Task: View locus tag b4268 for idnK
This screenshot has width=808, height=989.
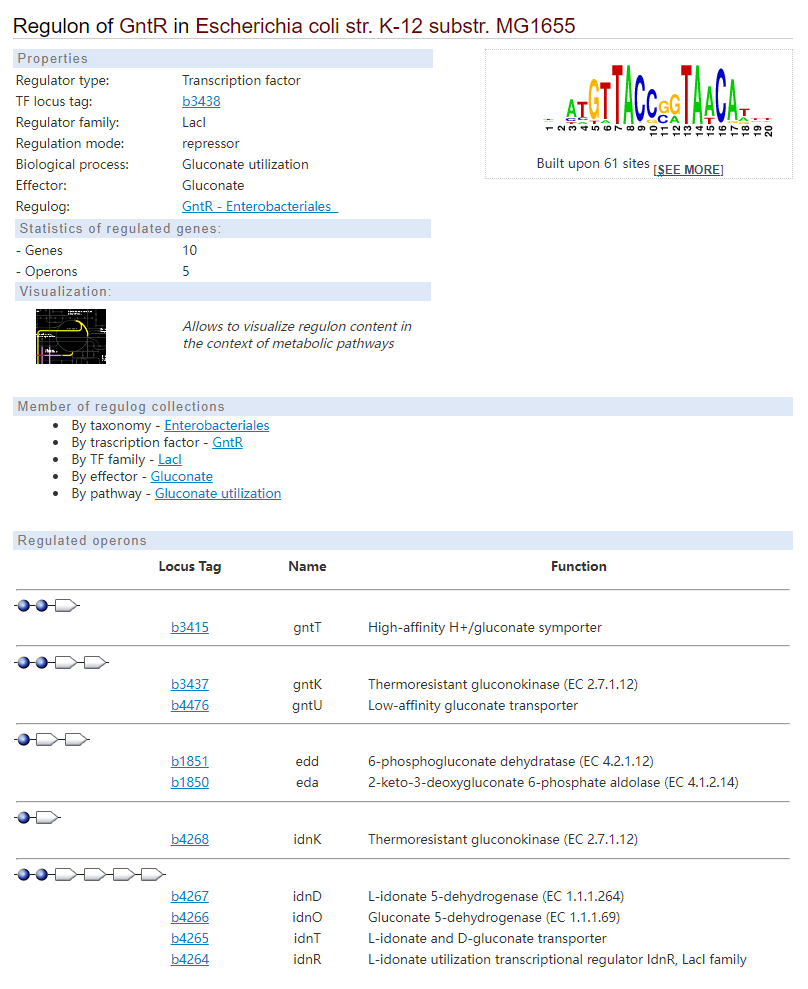Action: (190, 839)
